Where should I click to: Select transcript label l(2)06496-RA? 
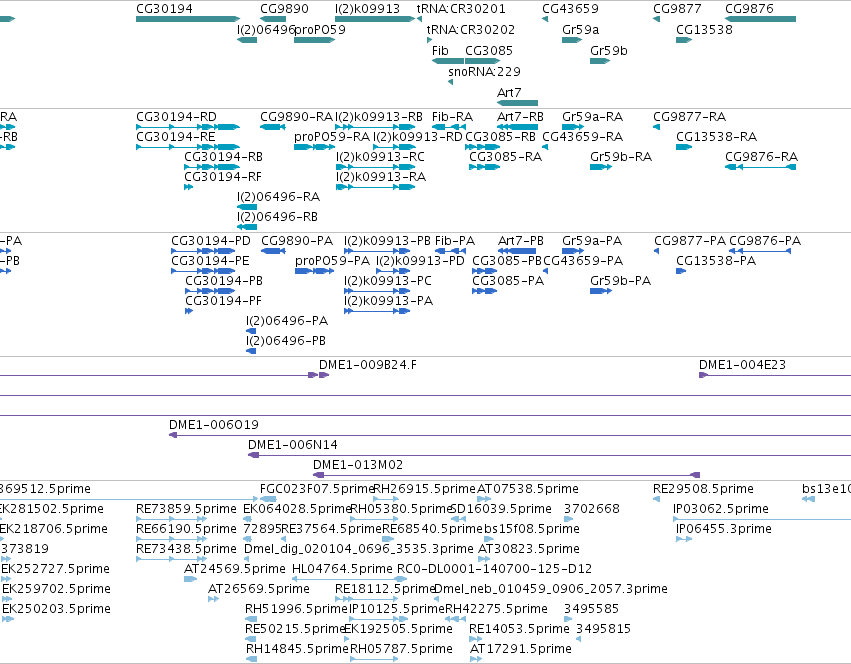(x=278, y=197)
